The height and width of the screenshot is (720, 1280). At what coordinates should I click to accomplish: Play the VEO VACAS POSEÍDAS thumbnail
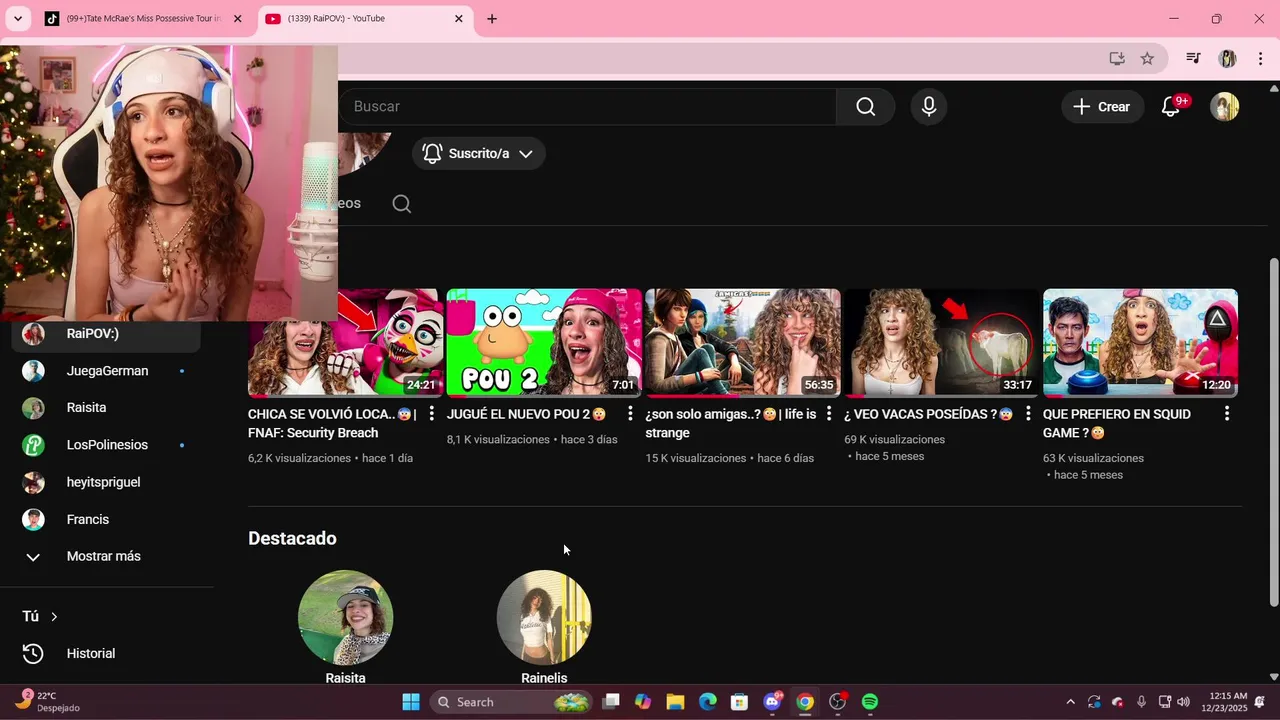coord(942,343)
